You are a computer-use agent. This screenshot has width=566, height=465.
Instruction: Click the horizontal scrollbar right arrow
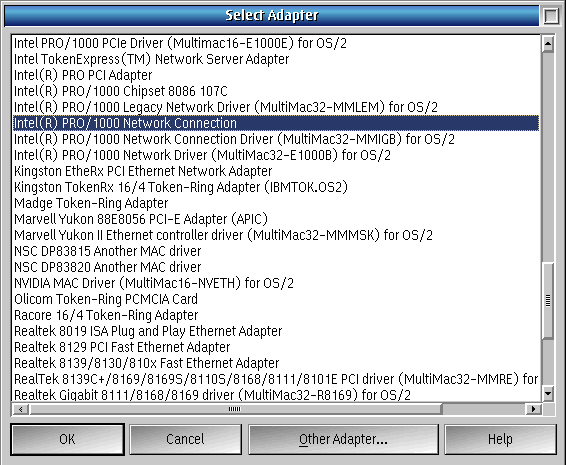pyautogui.click(x=533, y=409)
